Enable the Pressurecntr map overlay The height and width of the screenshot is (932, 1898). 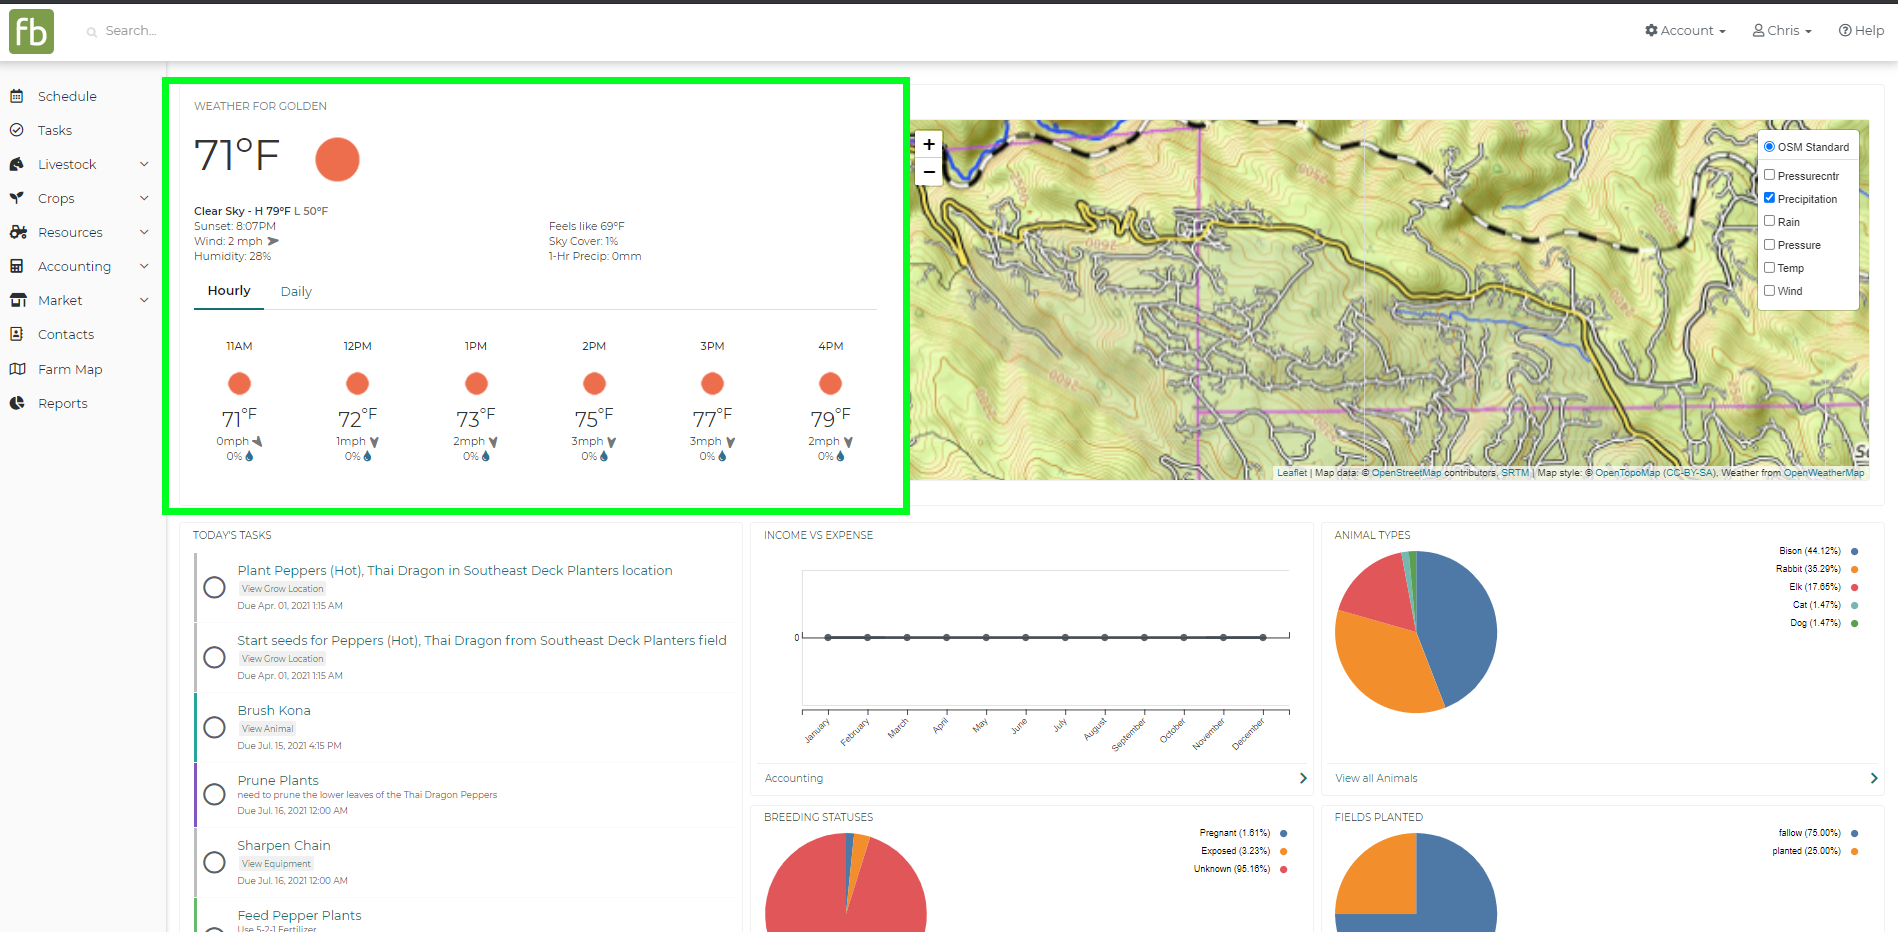[1769, 175]
